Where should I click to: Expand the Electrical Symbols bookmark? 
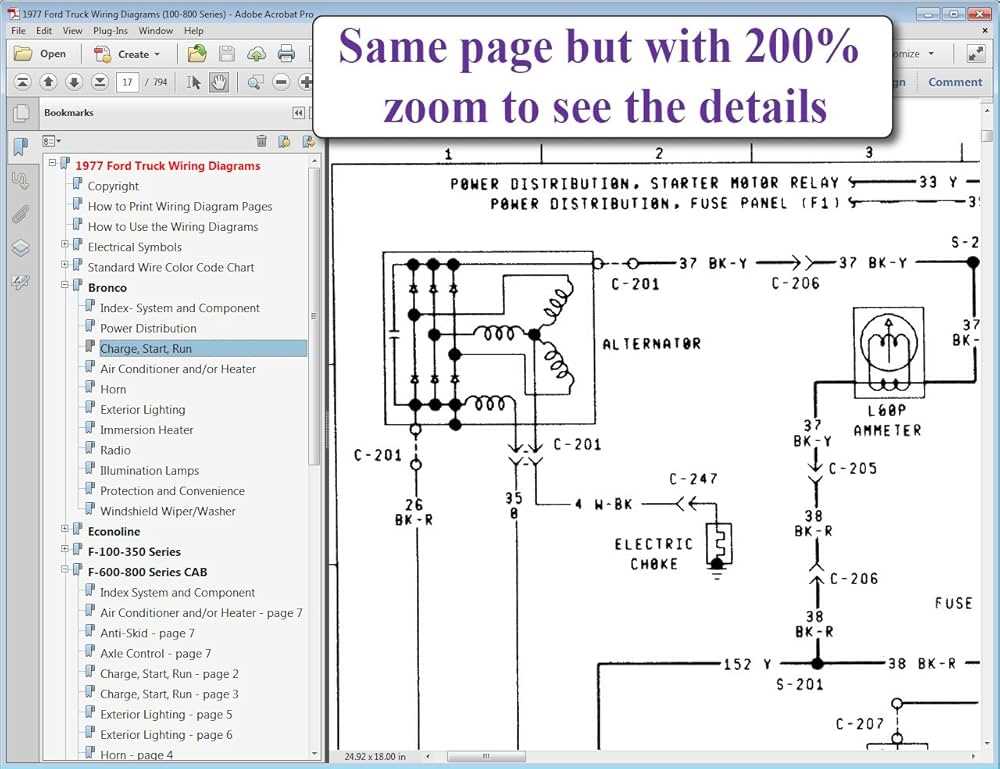pyautogui.click(x=64, y=244)
